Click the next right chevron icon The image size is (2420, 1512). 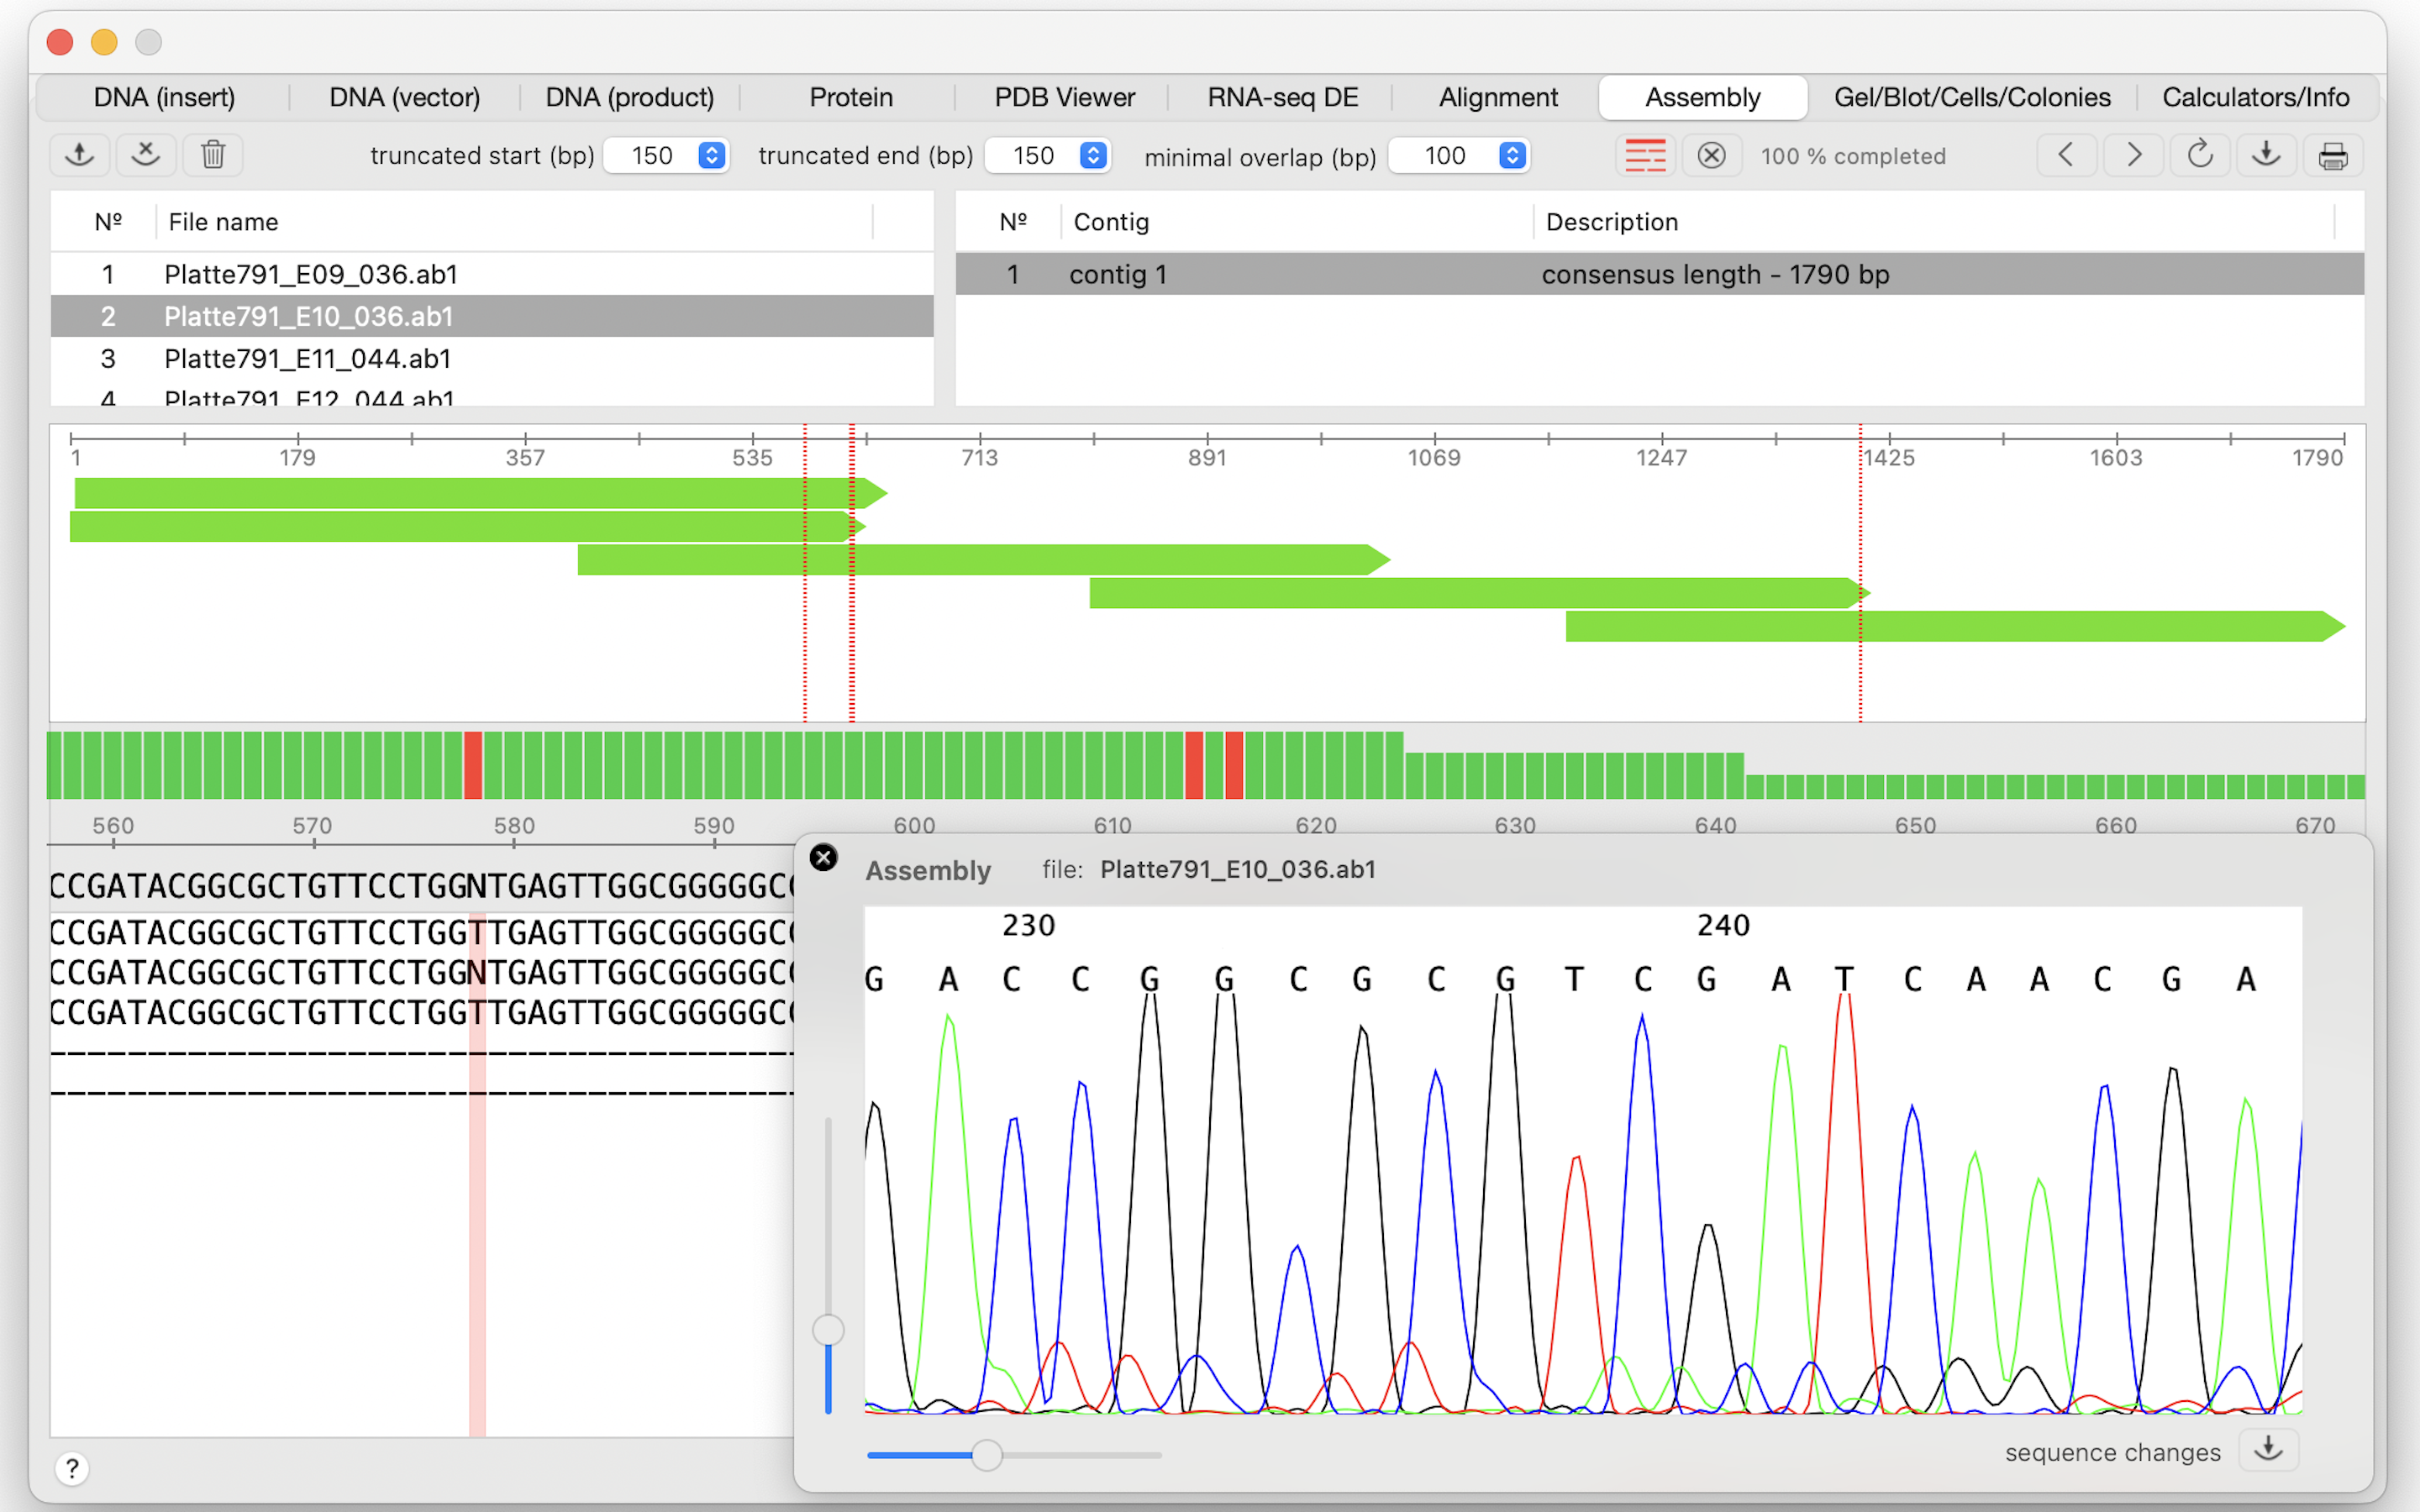(2133, 155)
